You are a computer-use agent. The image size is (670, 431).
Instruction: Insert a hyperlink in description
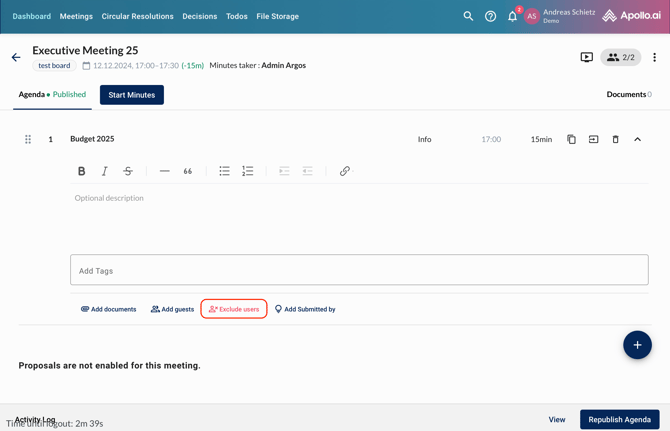(345, 171)
